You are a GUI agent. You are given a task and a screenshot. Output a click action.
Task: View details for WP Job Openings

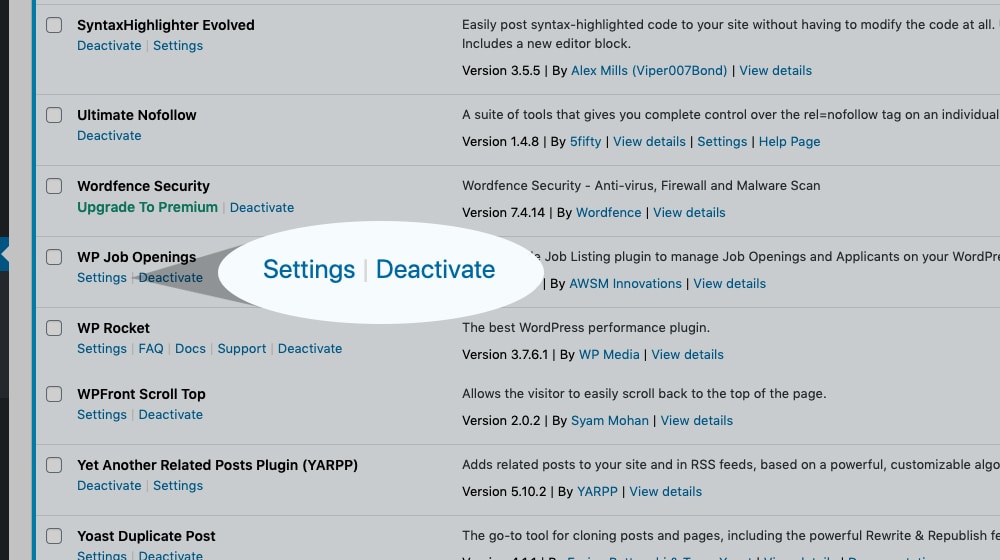(x=730, y=283)
